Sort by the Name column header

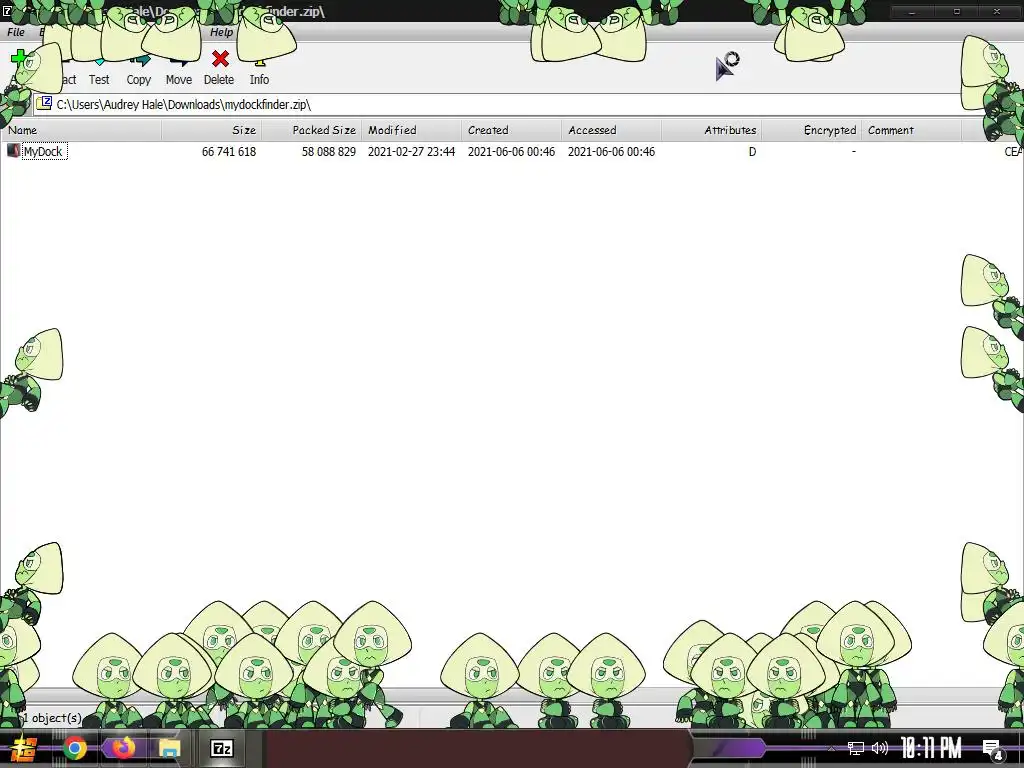pos(81,130)
